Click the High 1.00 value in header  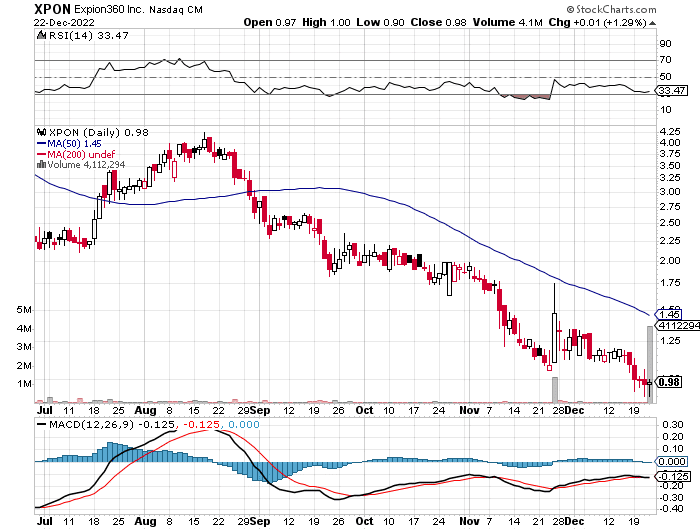point(326,22)
